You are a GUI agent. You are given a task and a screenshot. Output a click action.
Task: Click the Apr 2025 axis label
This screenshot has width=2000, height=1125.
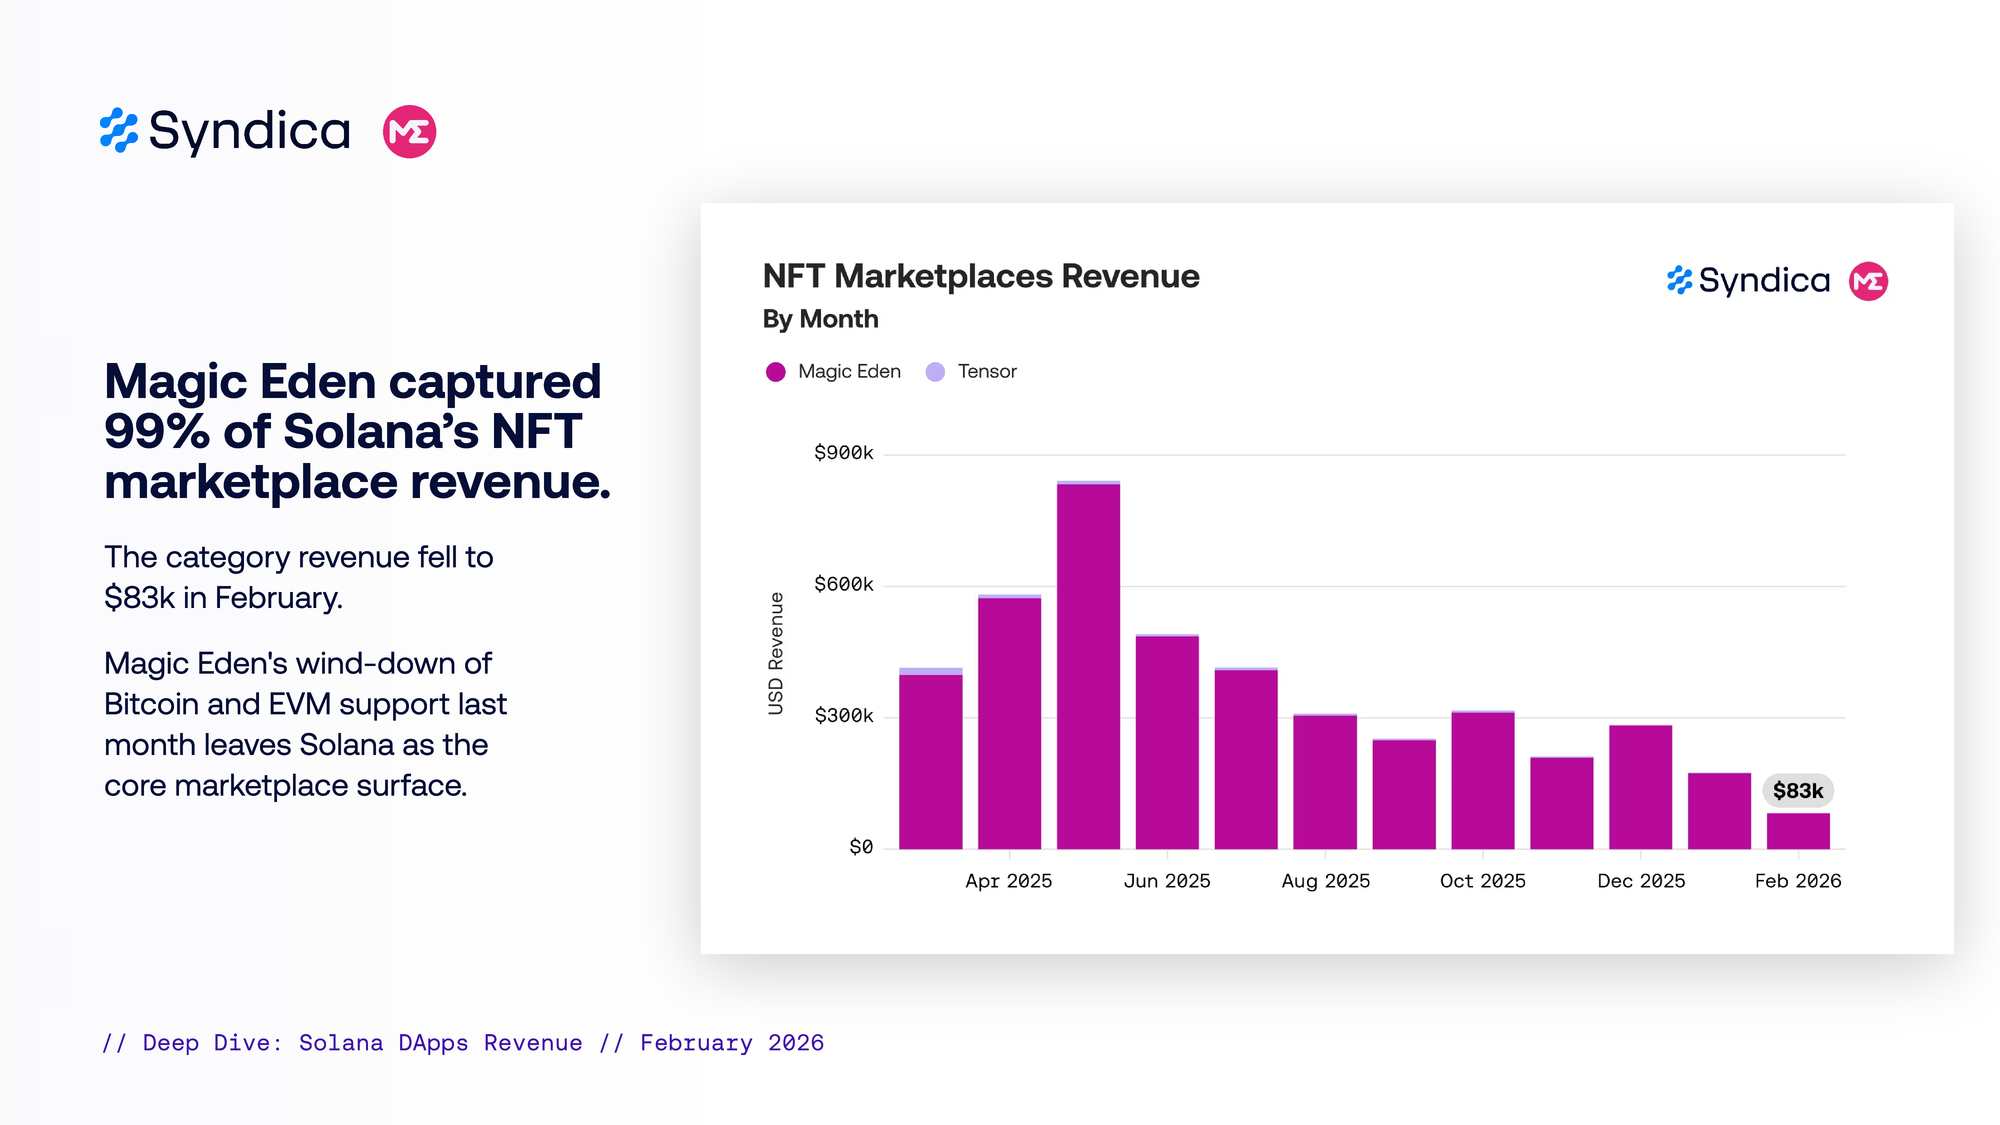1008,881
